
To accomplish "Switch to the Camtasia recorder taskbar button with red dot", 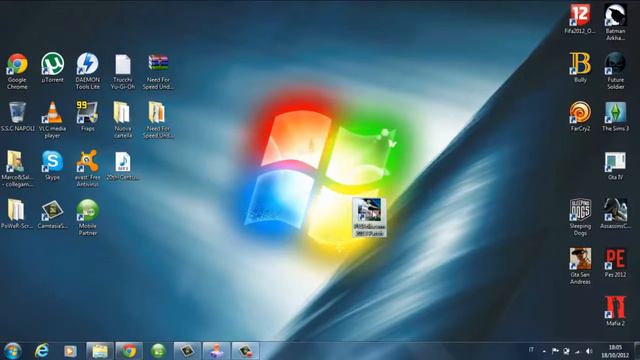I will 245,351.
